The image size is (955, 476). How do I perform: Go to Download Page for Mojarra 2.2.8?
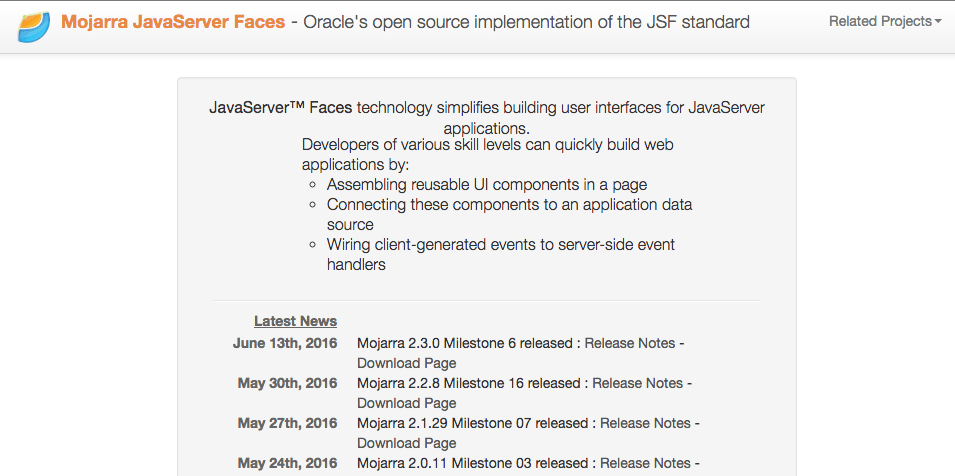pos(406,403)
